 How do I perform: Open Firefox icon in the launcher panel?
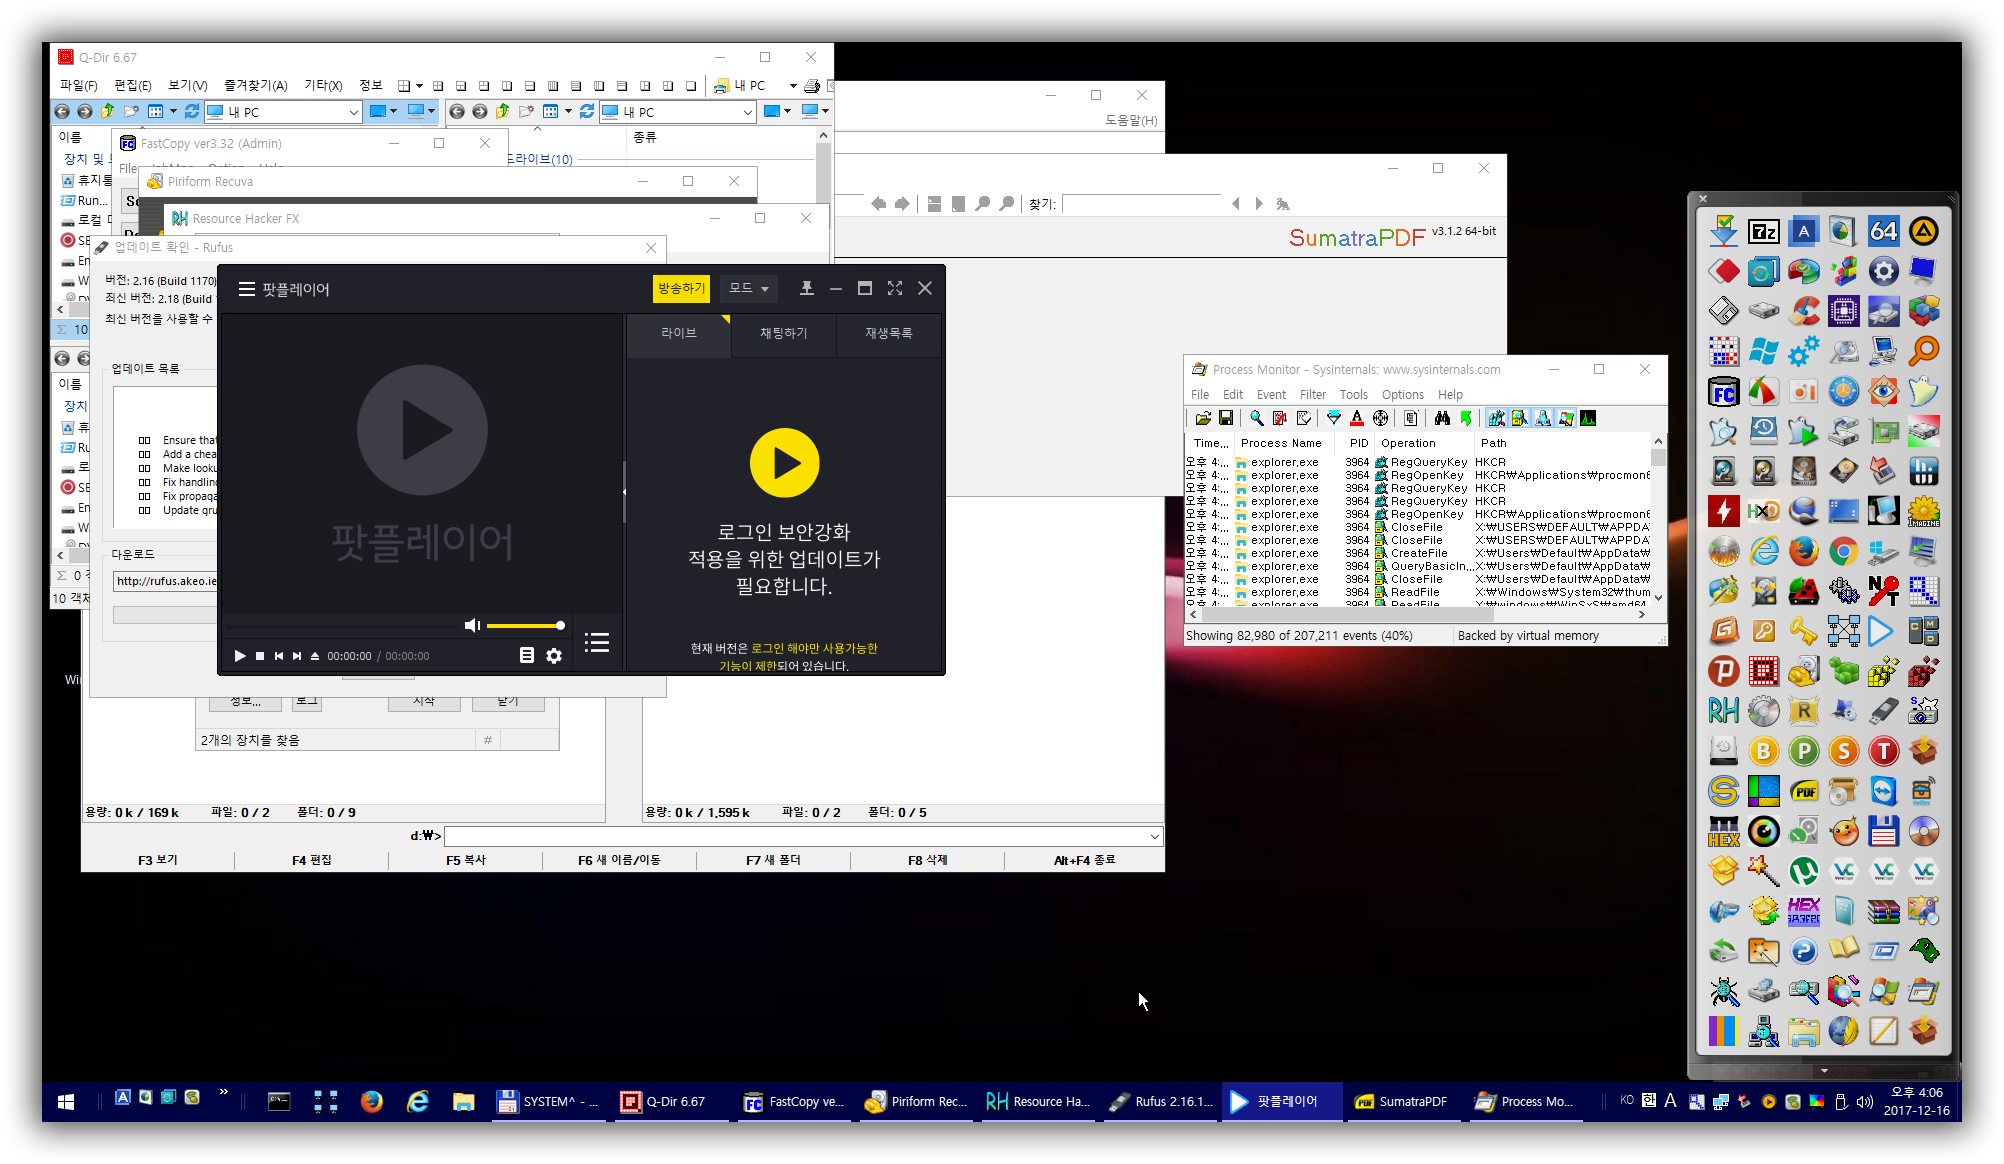point(1804,551)
